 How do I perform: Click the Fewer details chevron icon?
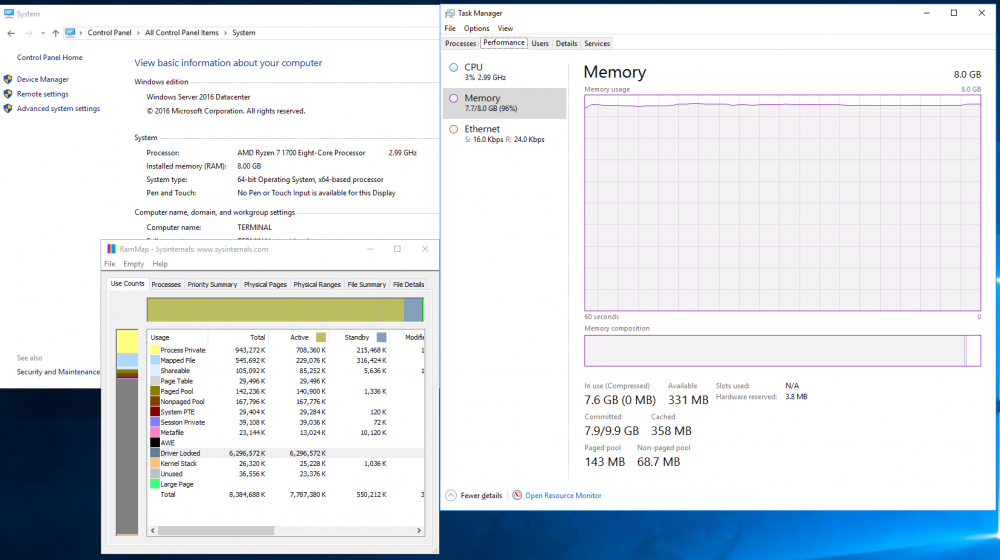click(451, 496)
